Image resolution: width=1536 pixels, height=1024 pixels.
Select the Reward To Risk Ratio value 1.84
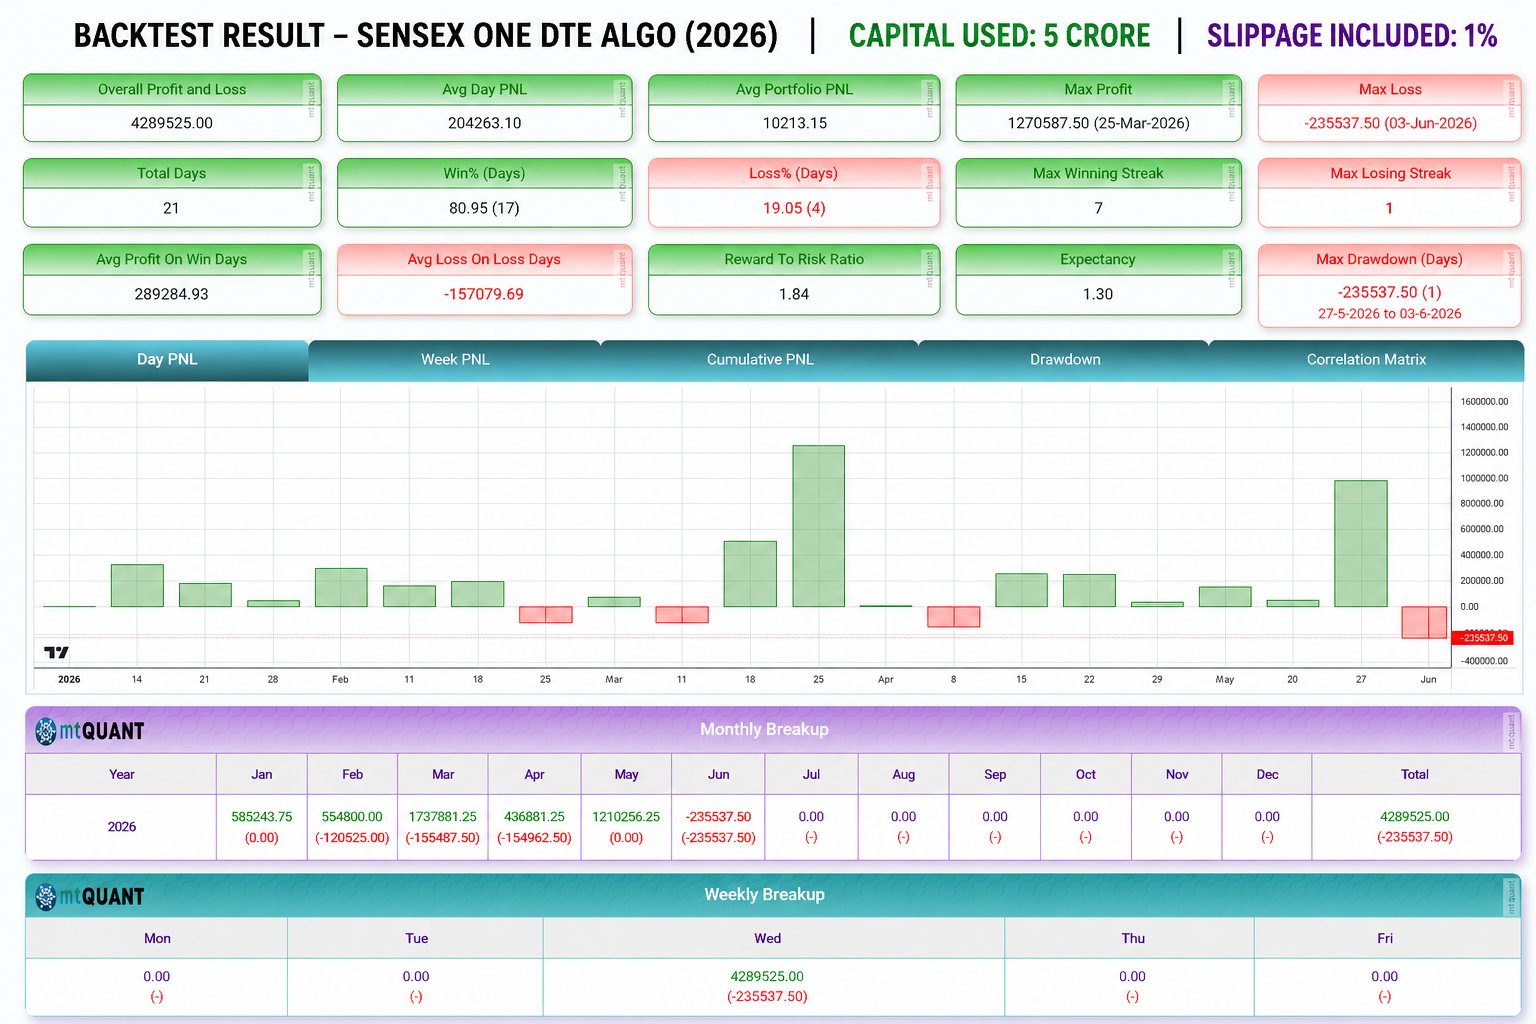coord(794,294)
